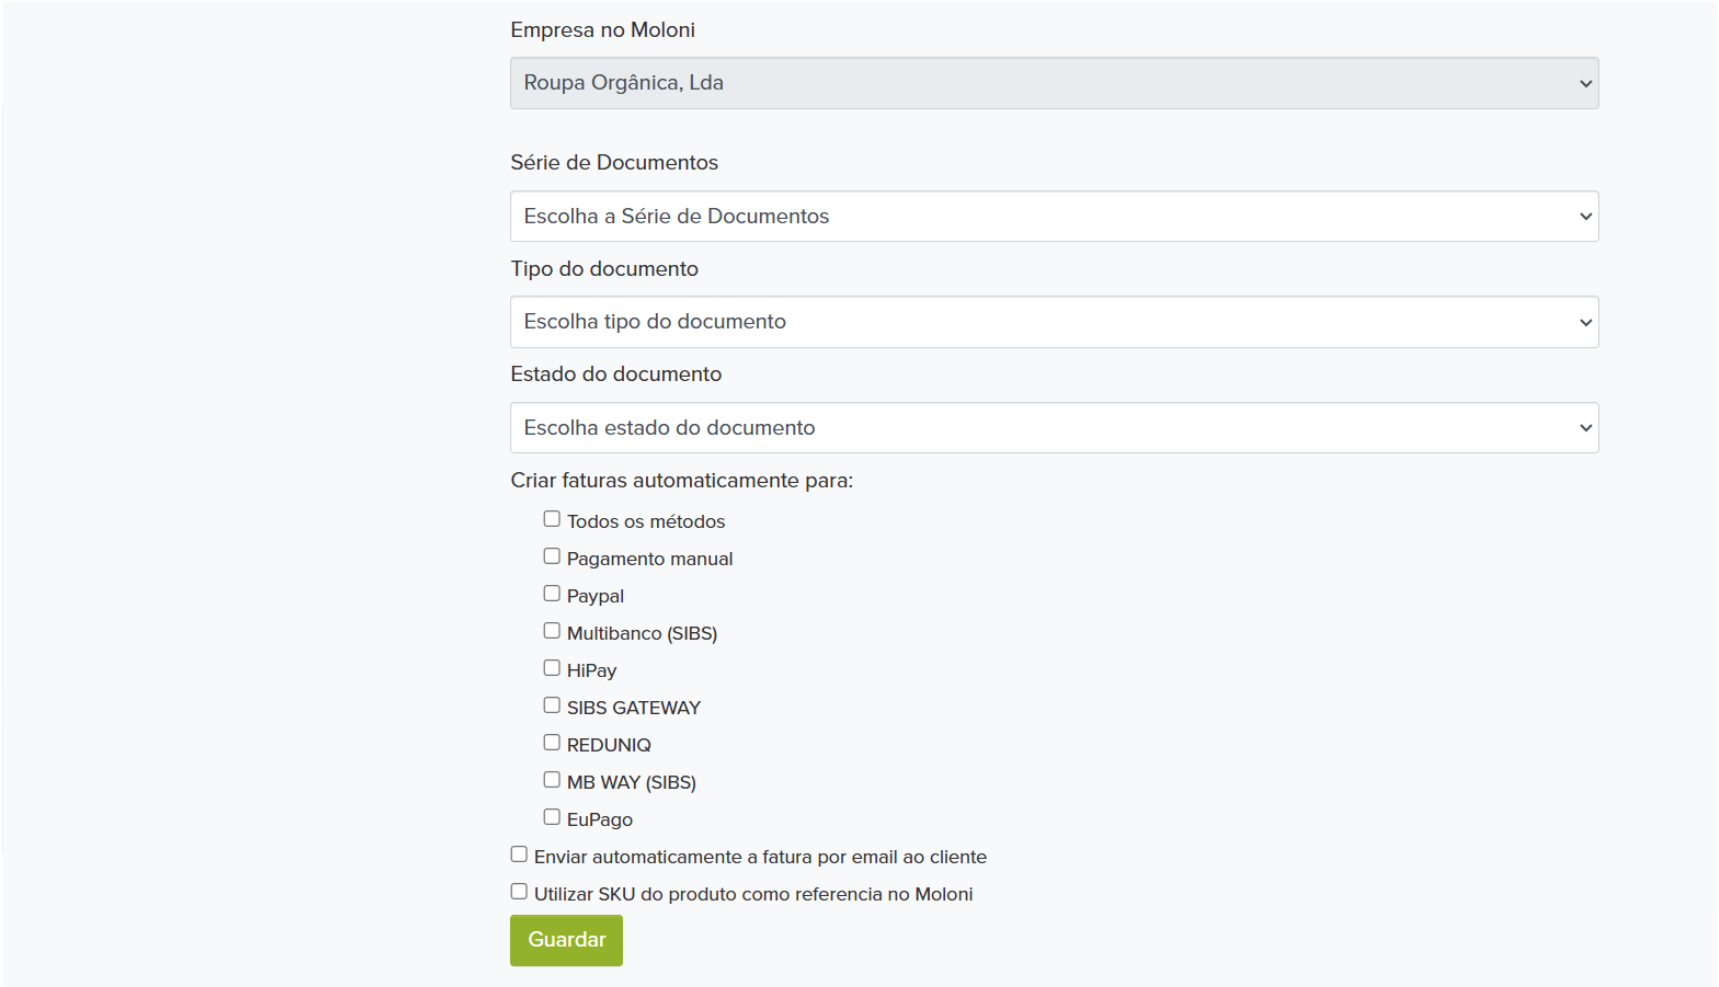Toggle the HiPay checkbox

552,668
